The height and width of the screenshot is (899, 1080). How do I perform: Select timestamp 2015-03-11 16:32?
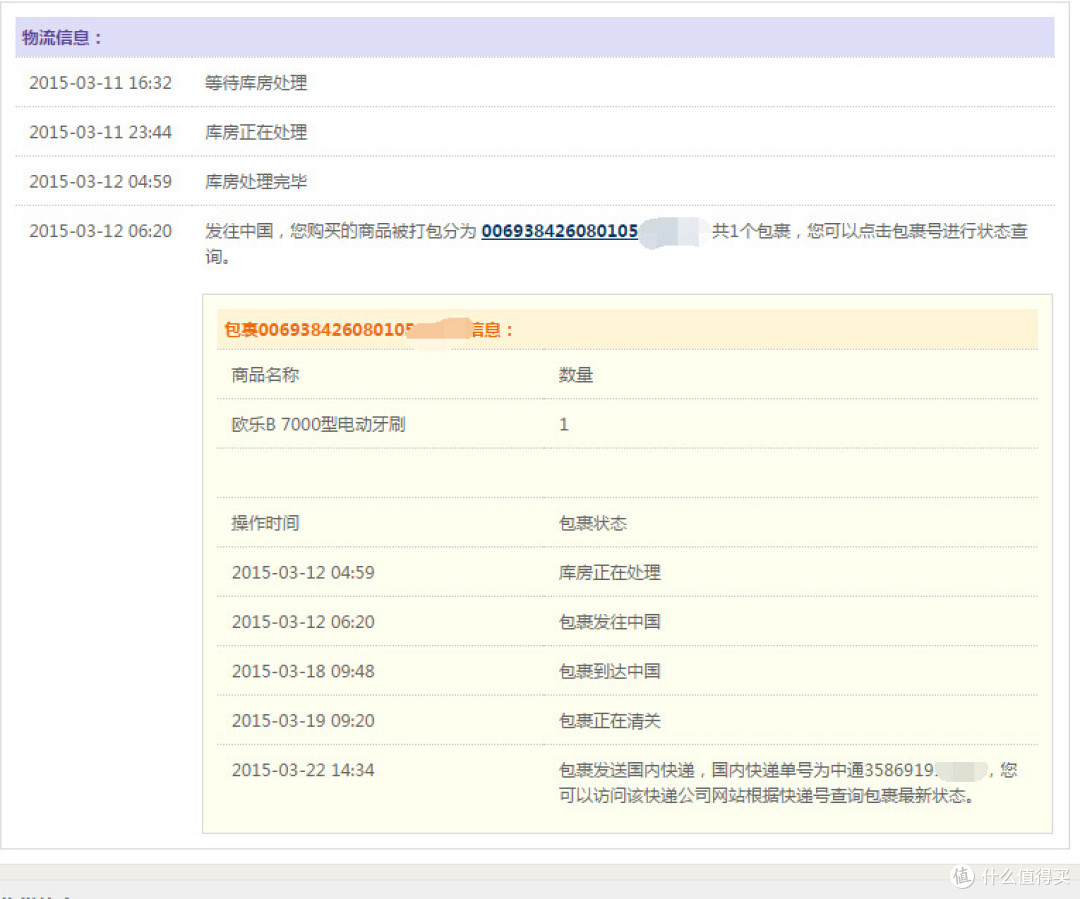click(x=101, y=83)
